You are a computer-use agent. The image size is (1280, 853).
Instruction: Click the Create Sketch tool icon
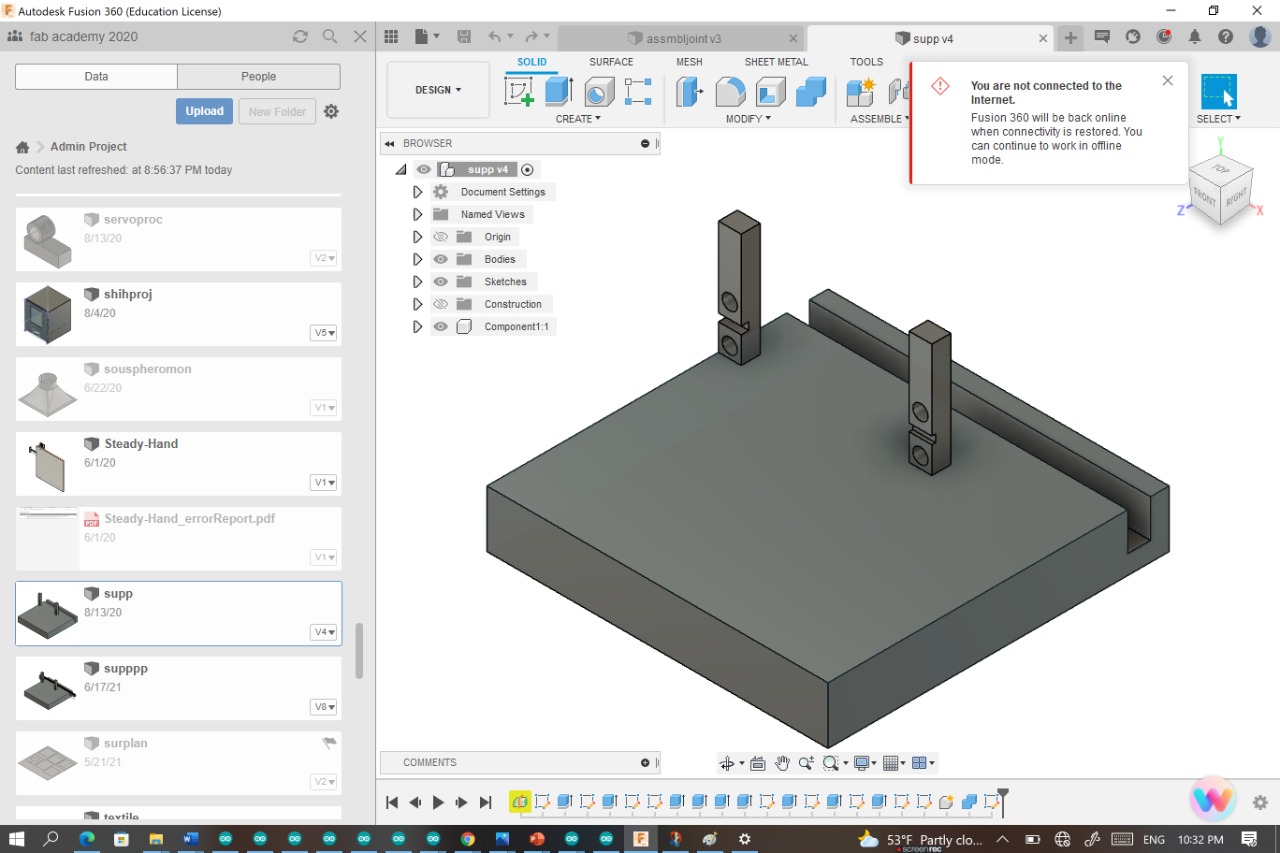[x=519, y=92]
